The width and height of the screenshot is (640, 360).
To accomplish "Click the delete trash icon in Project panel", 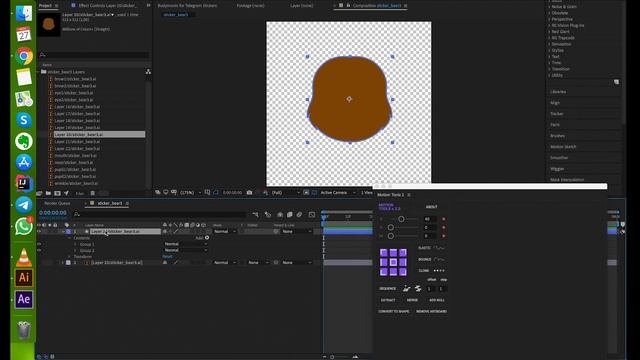I will pyautogui.click(x=93, y=193).
